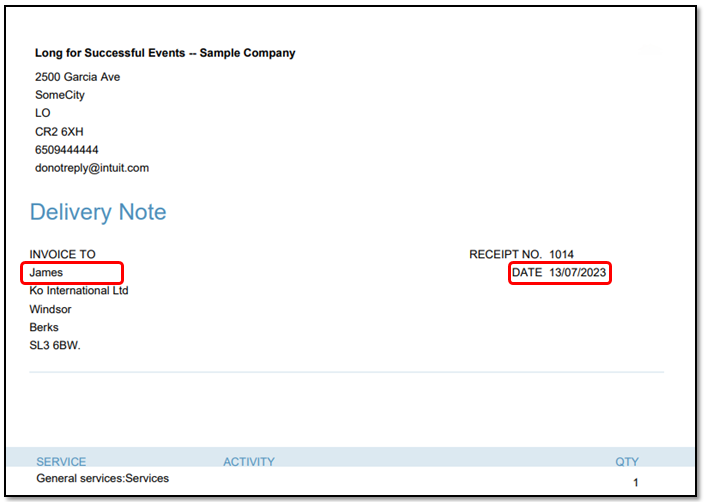Select the phone number 6509444444

pyautogui.click(x=67, y=150)
